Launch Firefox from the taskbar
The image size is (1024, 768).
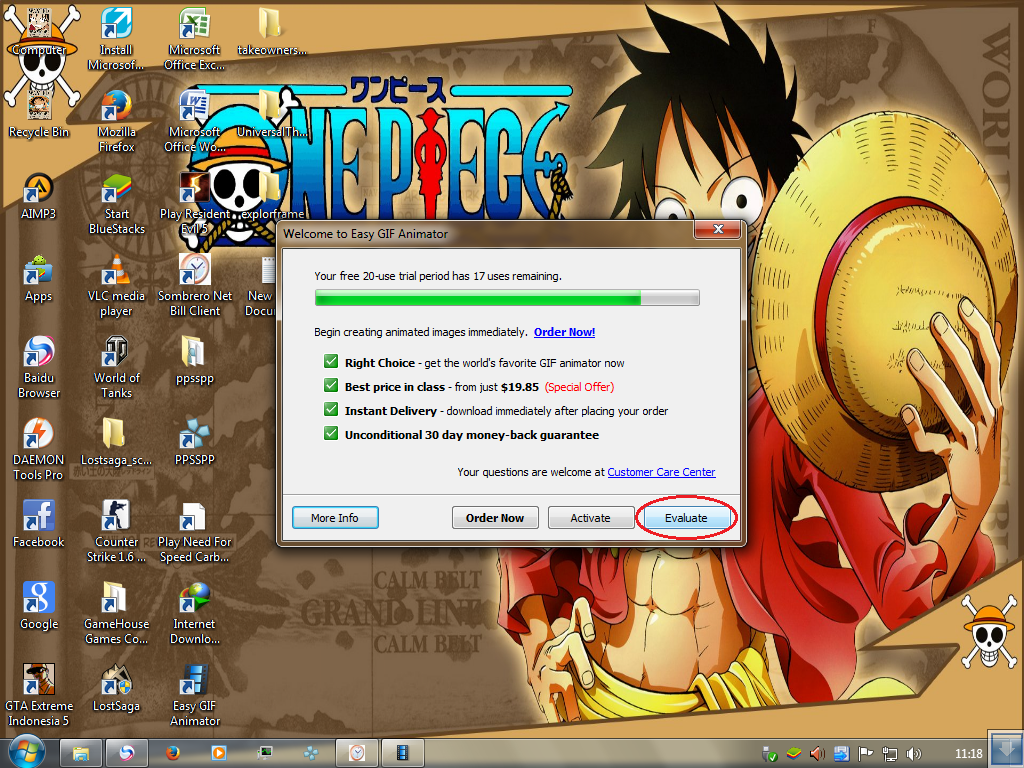[172, 754]
